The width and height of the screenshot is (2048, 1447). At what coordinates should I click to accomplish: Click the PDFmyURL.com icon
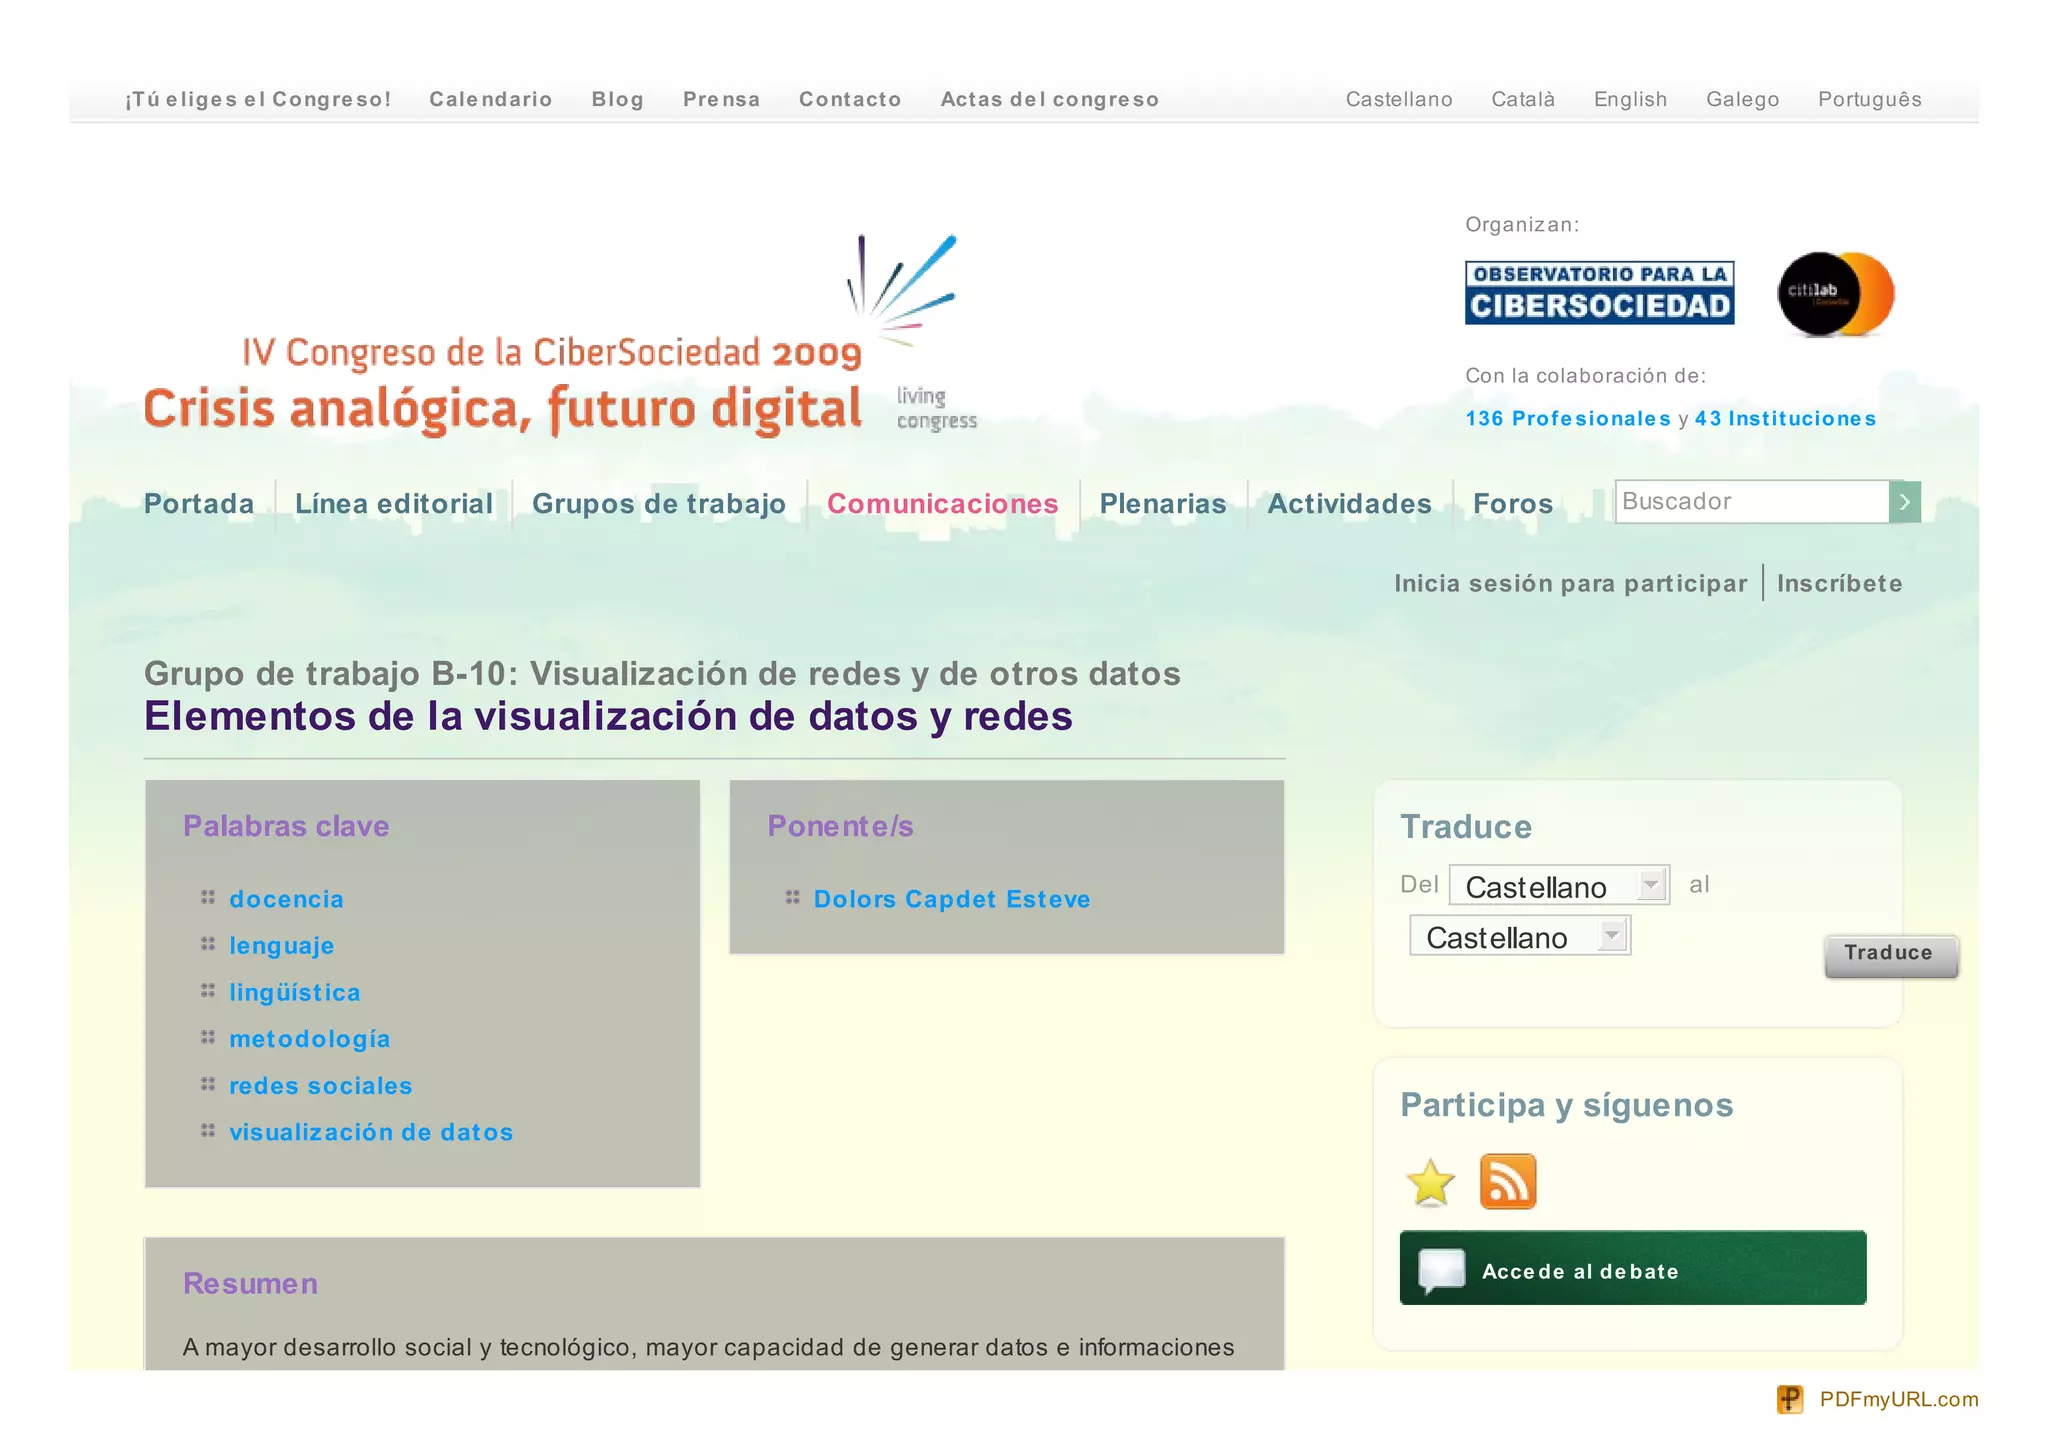(1789, 1399)
